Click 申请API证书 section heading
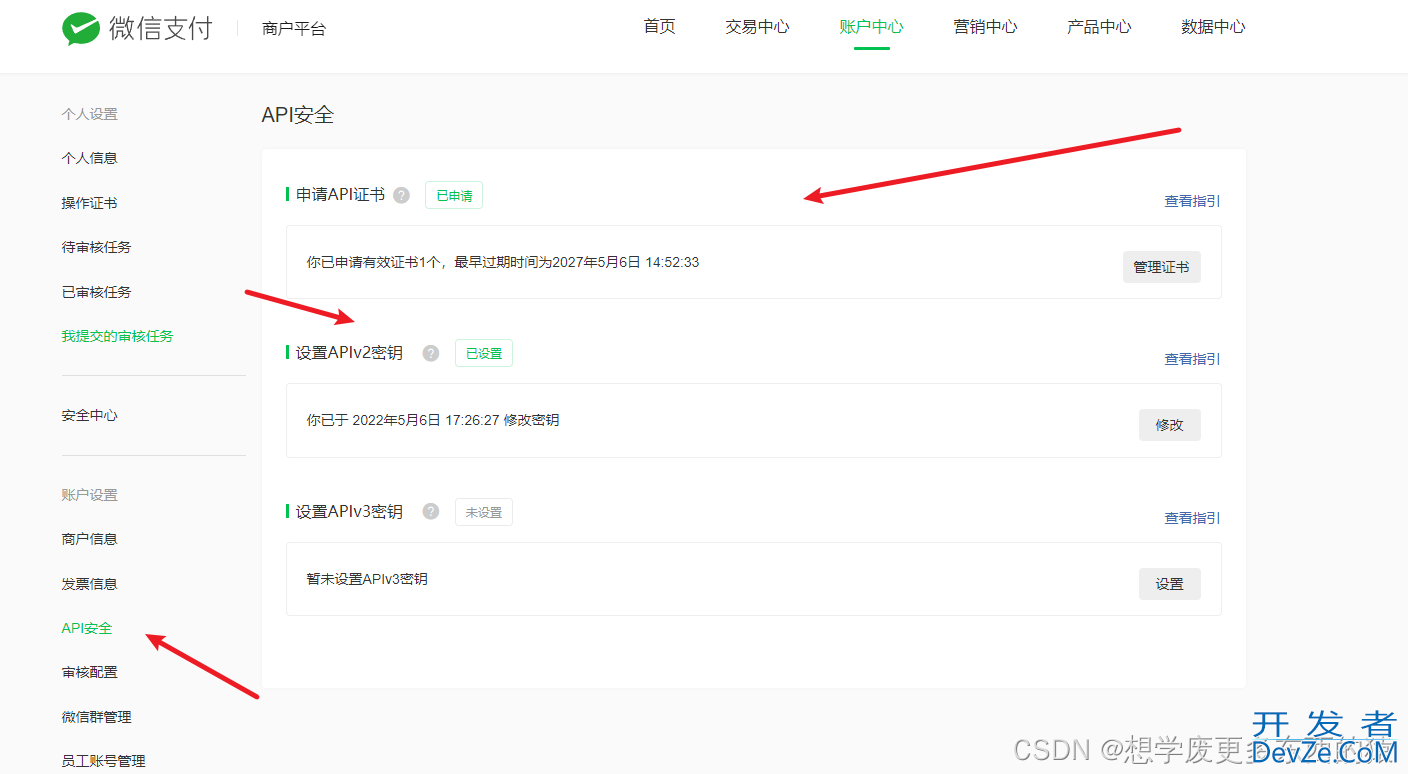The height and width of the screenshot is (774, 1408). [x=341, y=195]
